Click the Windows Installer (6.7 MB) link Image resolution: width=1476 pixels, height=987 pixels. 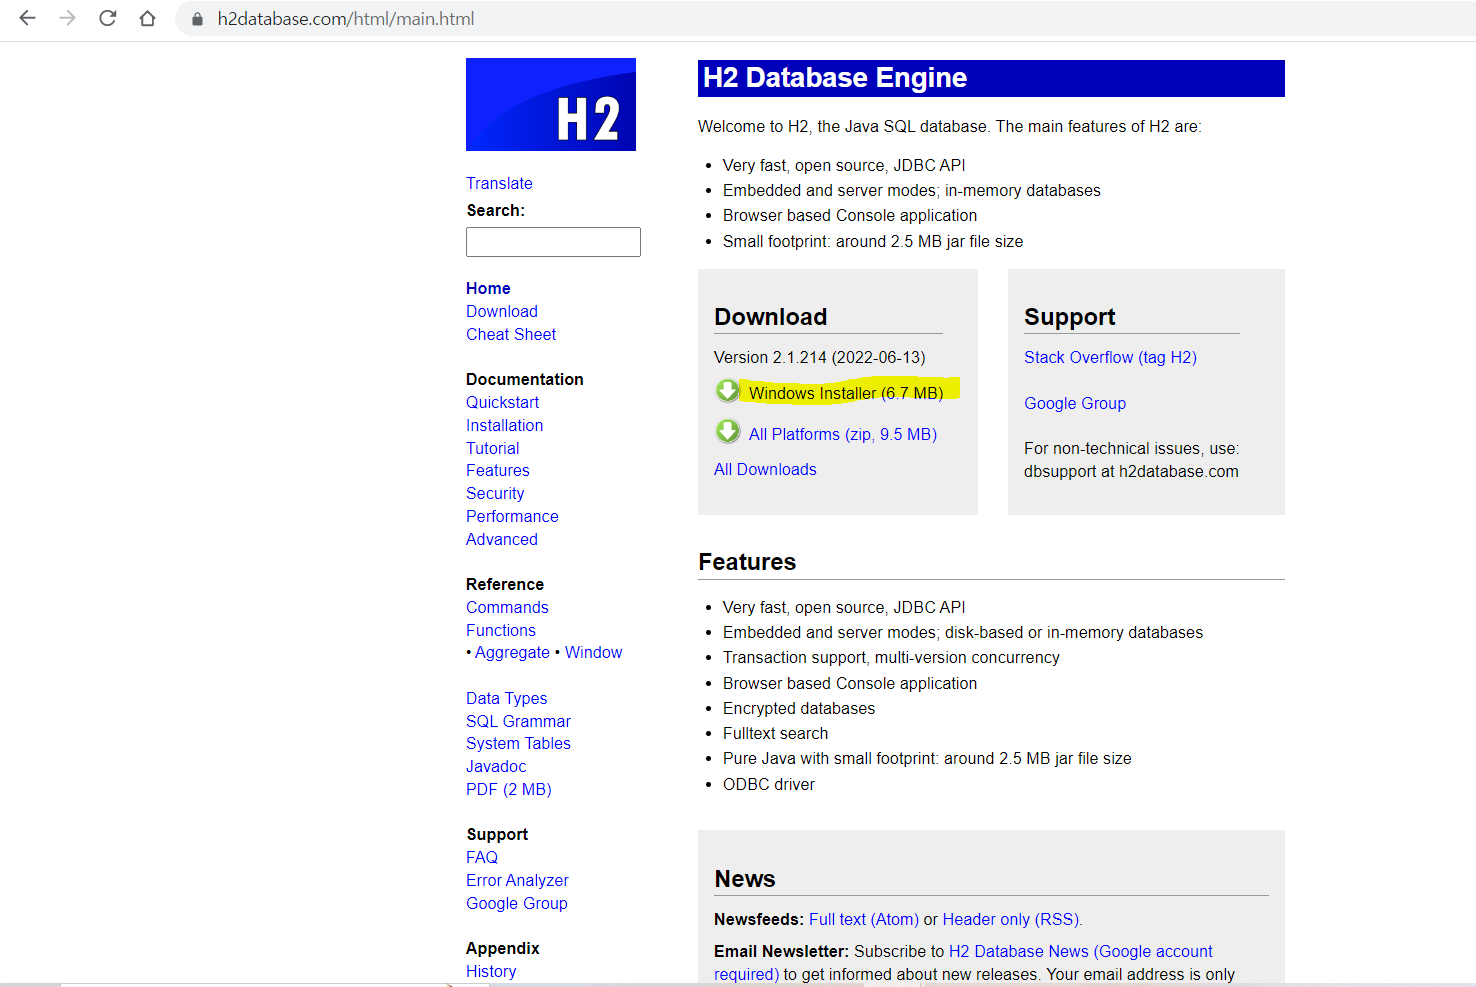tap(846, 393)
